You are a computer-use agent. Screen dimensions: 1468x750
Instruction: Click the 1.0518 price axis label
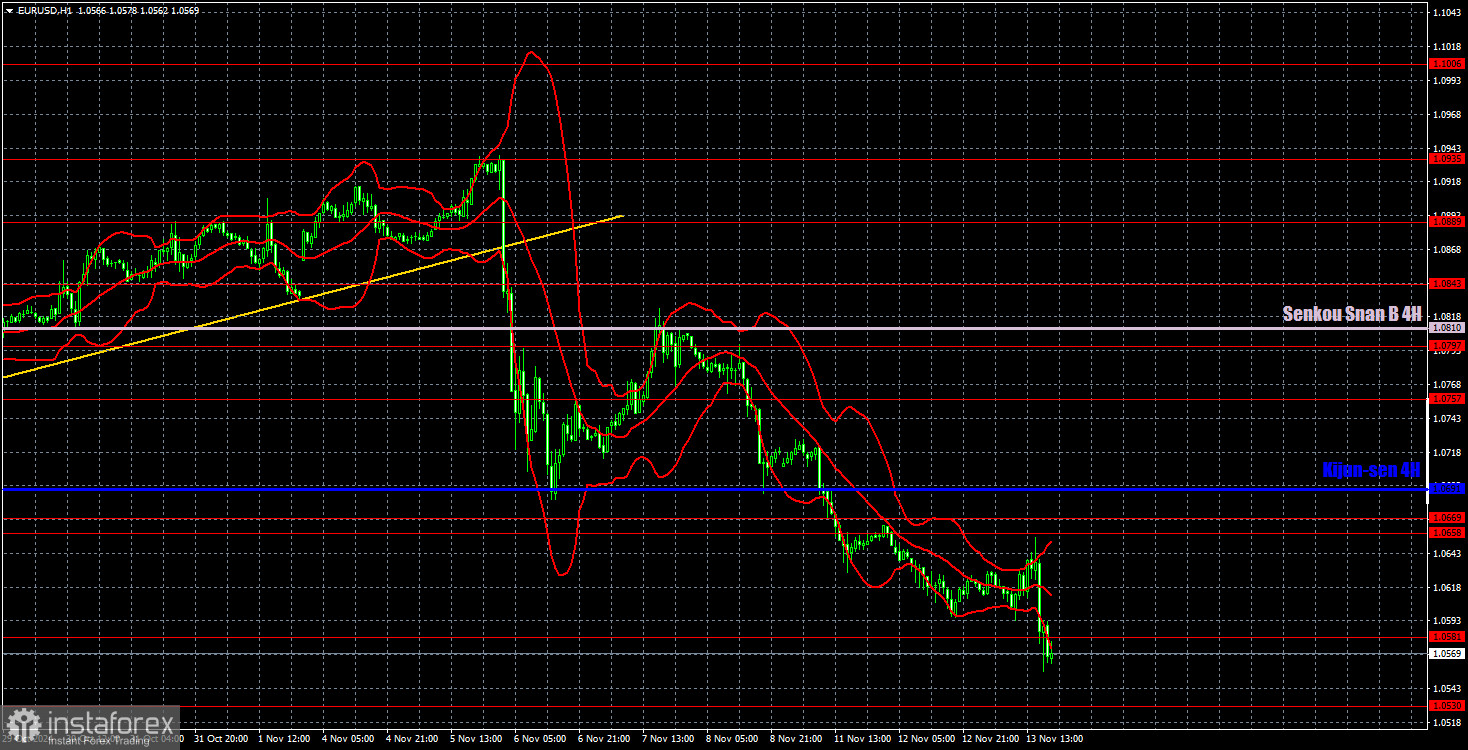(1447, 723)
